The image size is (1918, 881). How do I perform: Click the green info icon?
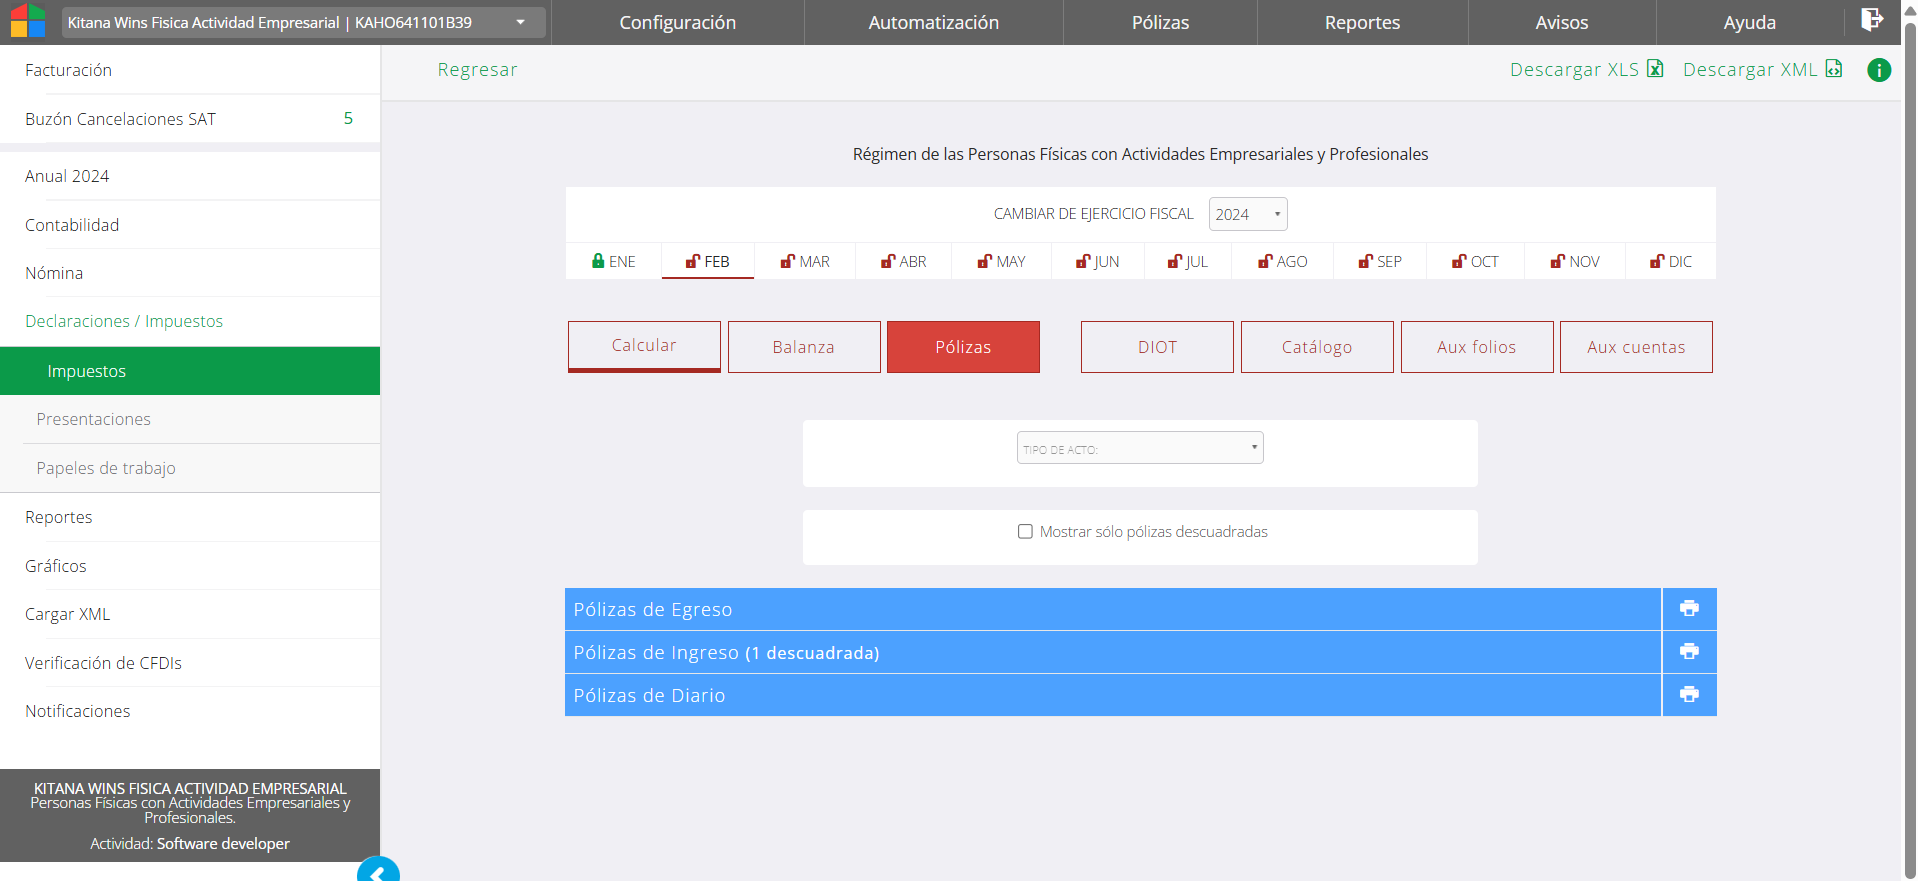1879,70
